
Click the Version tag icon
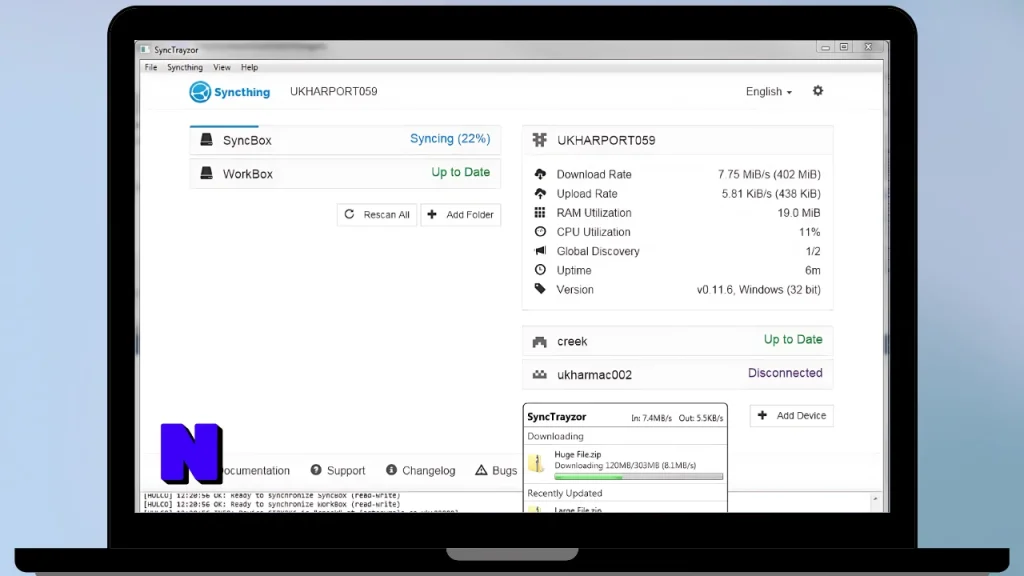[540, 289]
